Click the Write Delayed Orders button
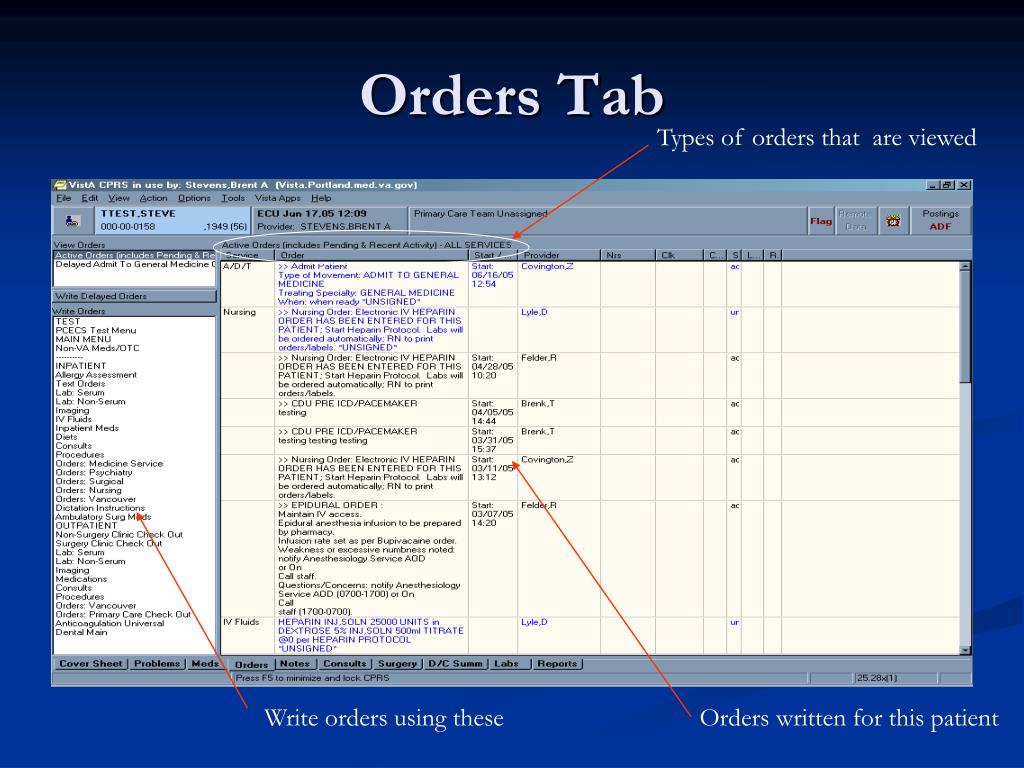Screen dimensions: 1024x768 pyautogui.click(x=134, y=296)
